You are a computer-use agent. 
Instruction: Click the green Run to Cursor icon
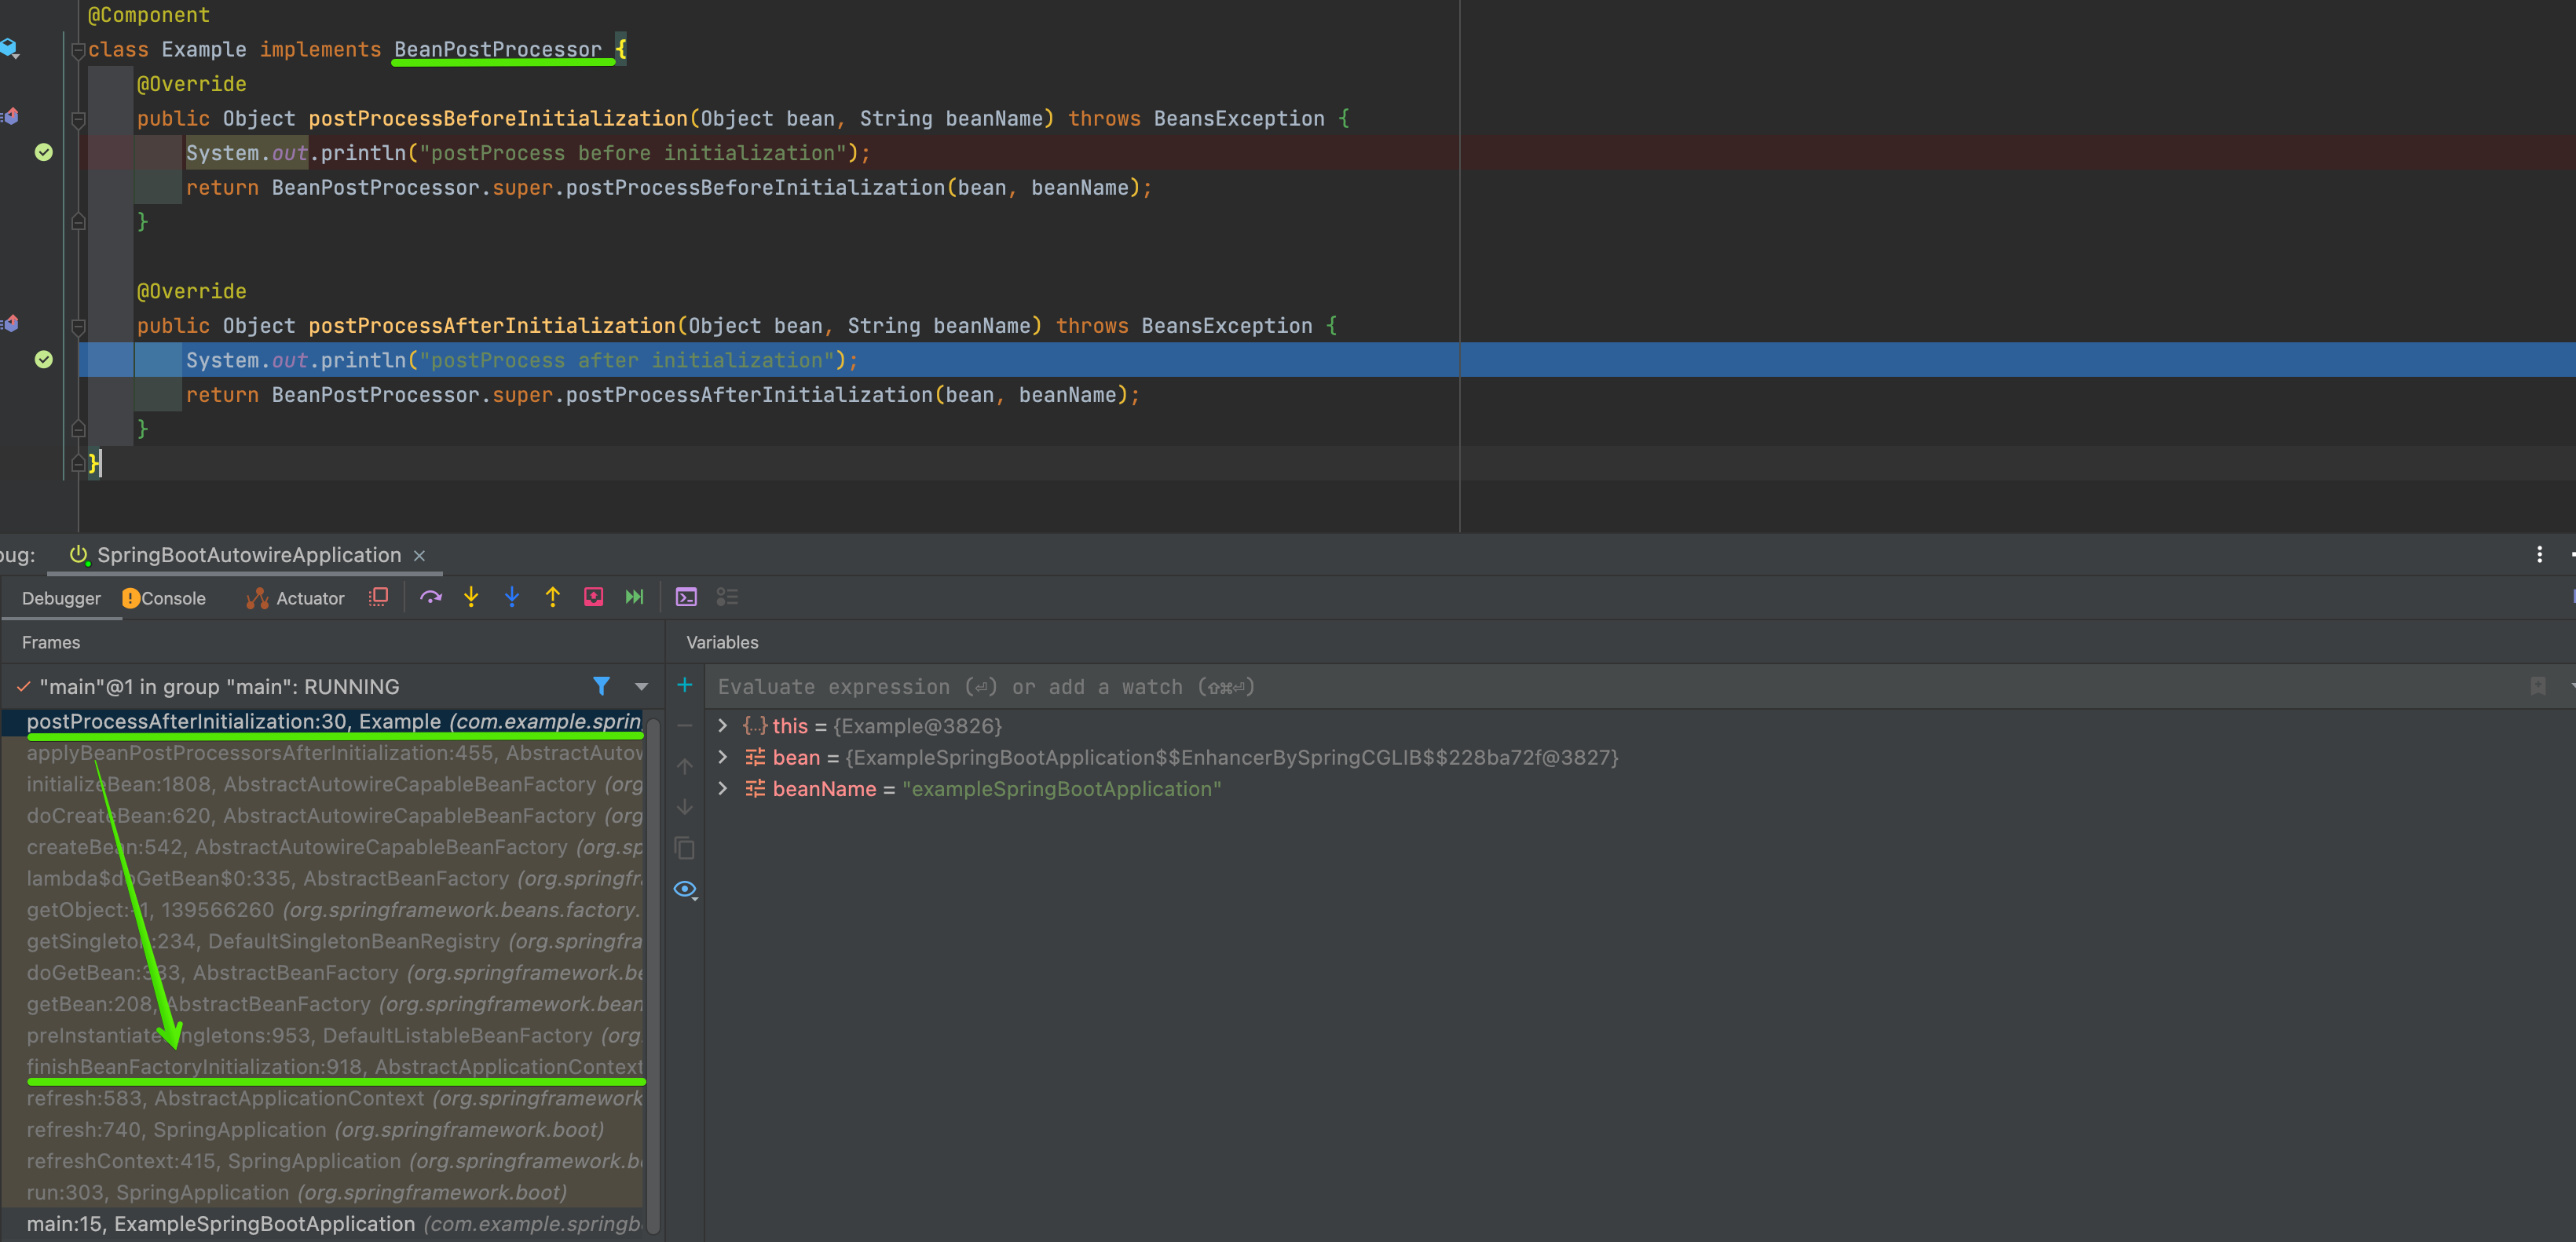pos(634,597)
